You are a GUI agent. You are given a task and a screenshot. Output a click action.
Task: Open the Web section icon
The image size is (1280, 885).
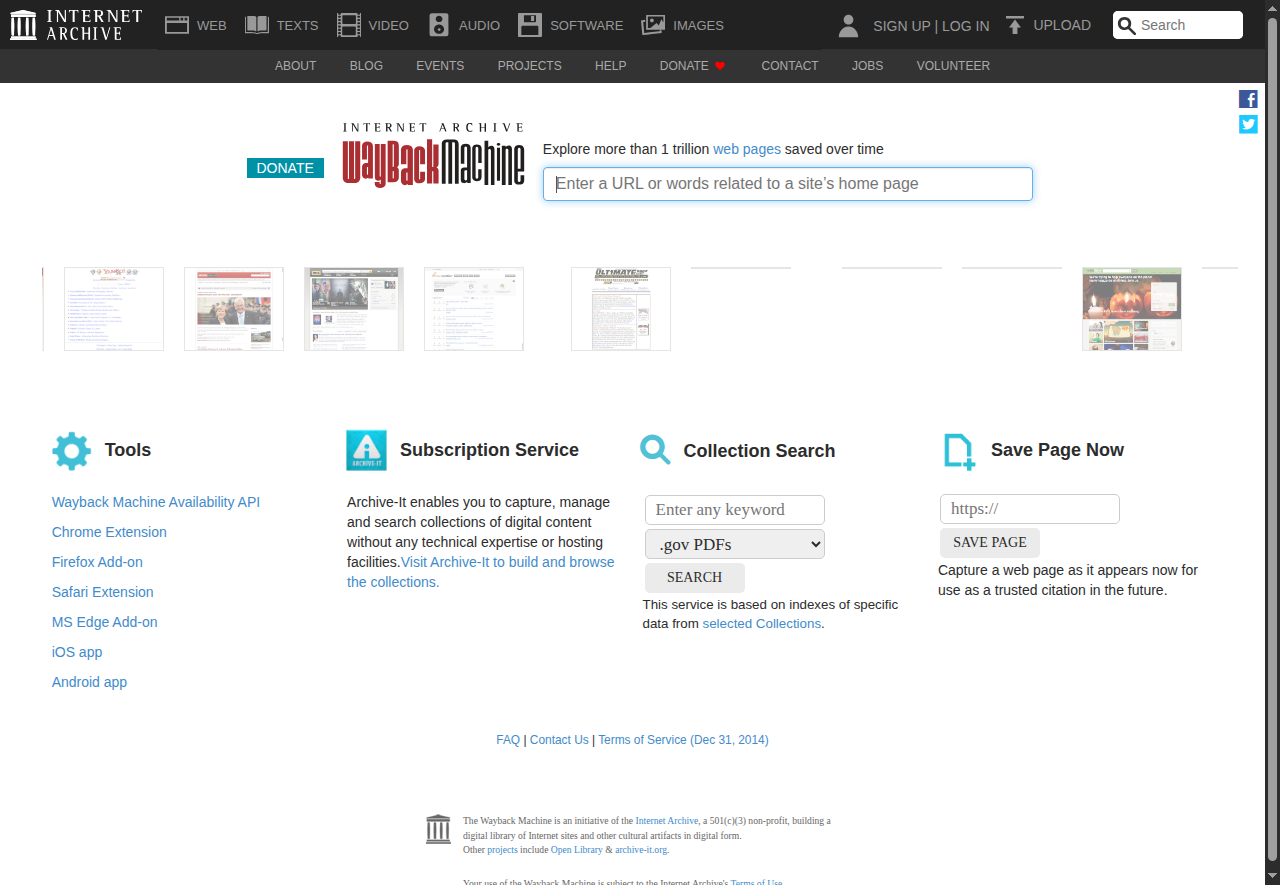pyautogui.click(x=177, y=25)
